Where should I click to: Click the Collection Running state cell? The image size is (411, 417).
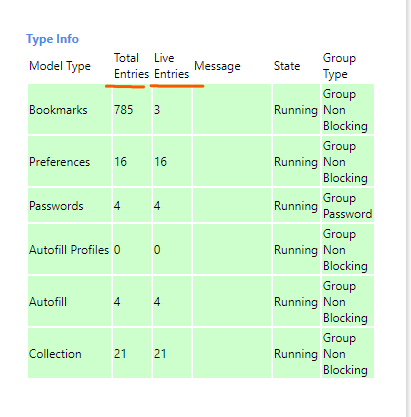(x=296, y=354)
